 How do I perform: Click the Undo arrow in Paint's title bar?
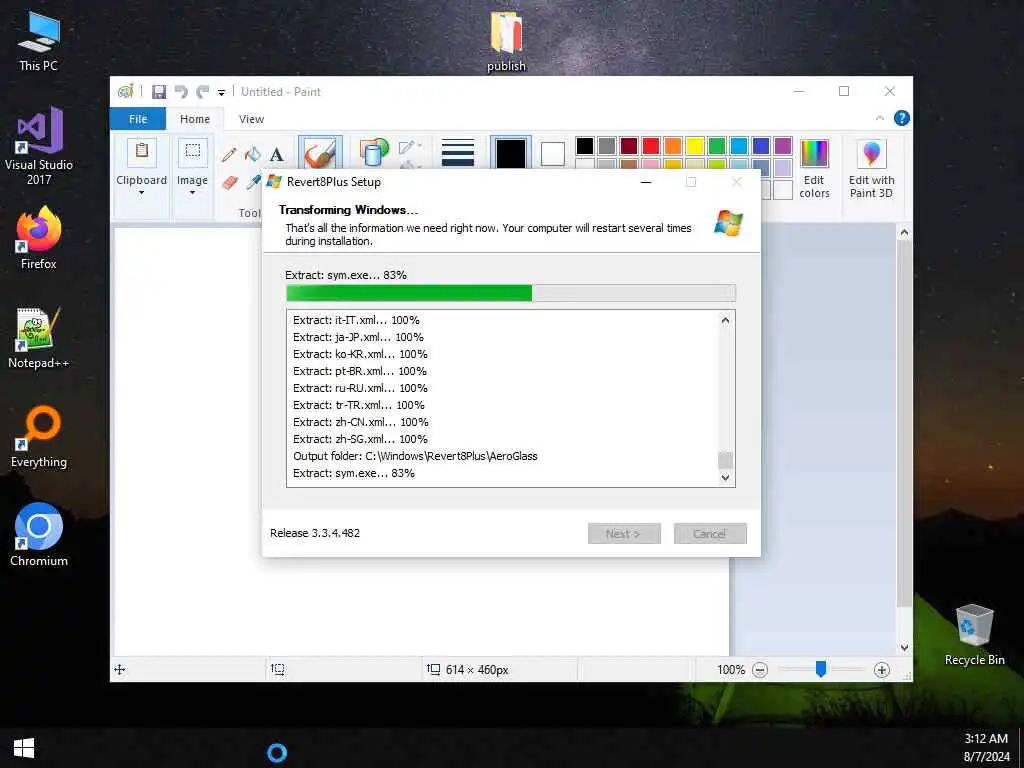pos(181,92)
